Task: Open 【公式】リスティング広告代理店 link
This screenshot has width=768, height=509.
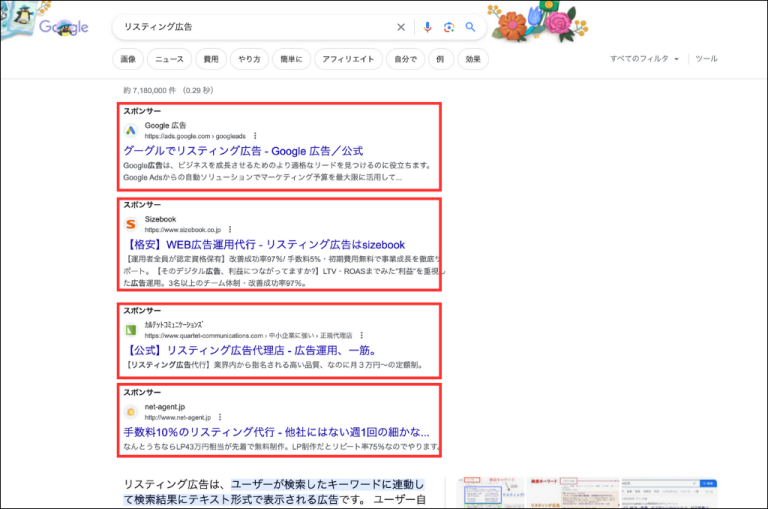Action: [251, 350]
